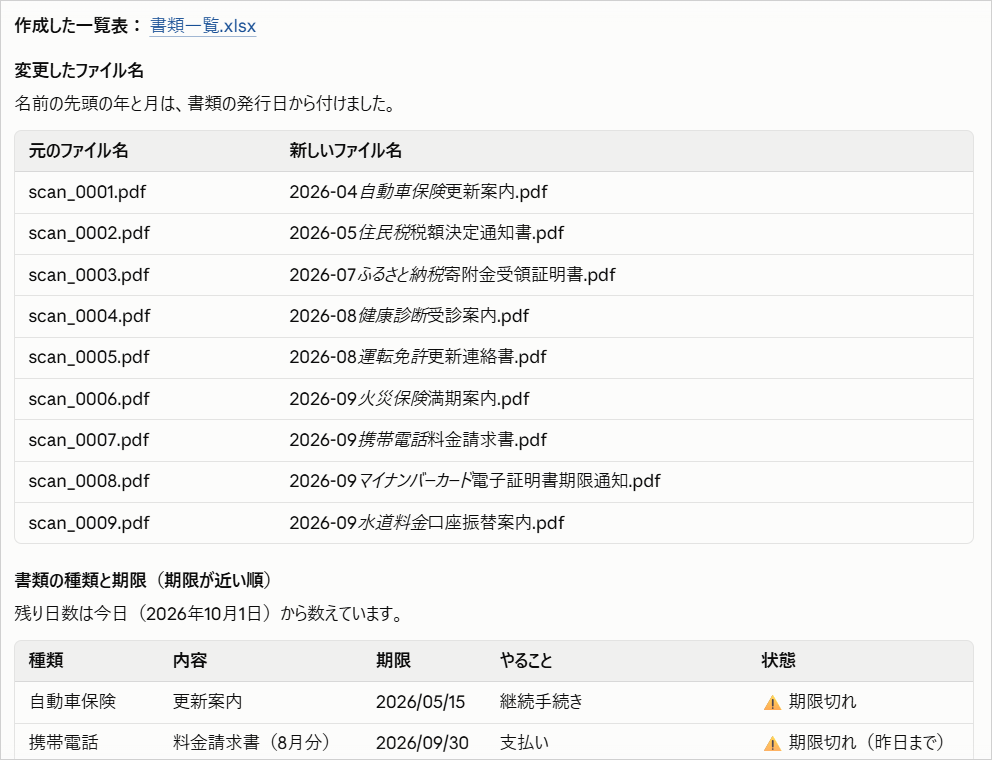Screen dimensions: 992x760
Task: Select the scan_0005.pdf cell
Action: click(x=89, y=358)
